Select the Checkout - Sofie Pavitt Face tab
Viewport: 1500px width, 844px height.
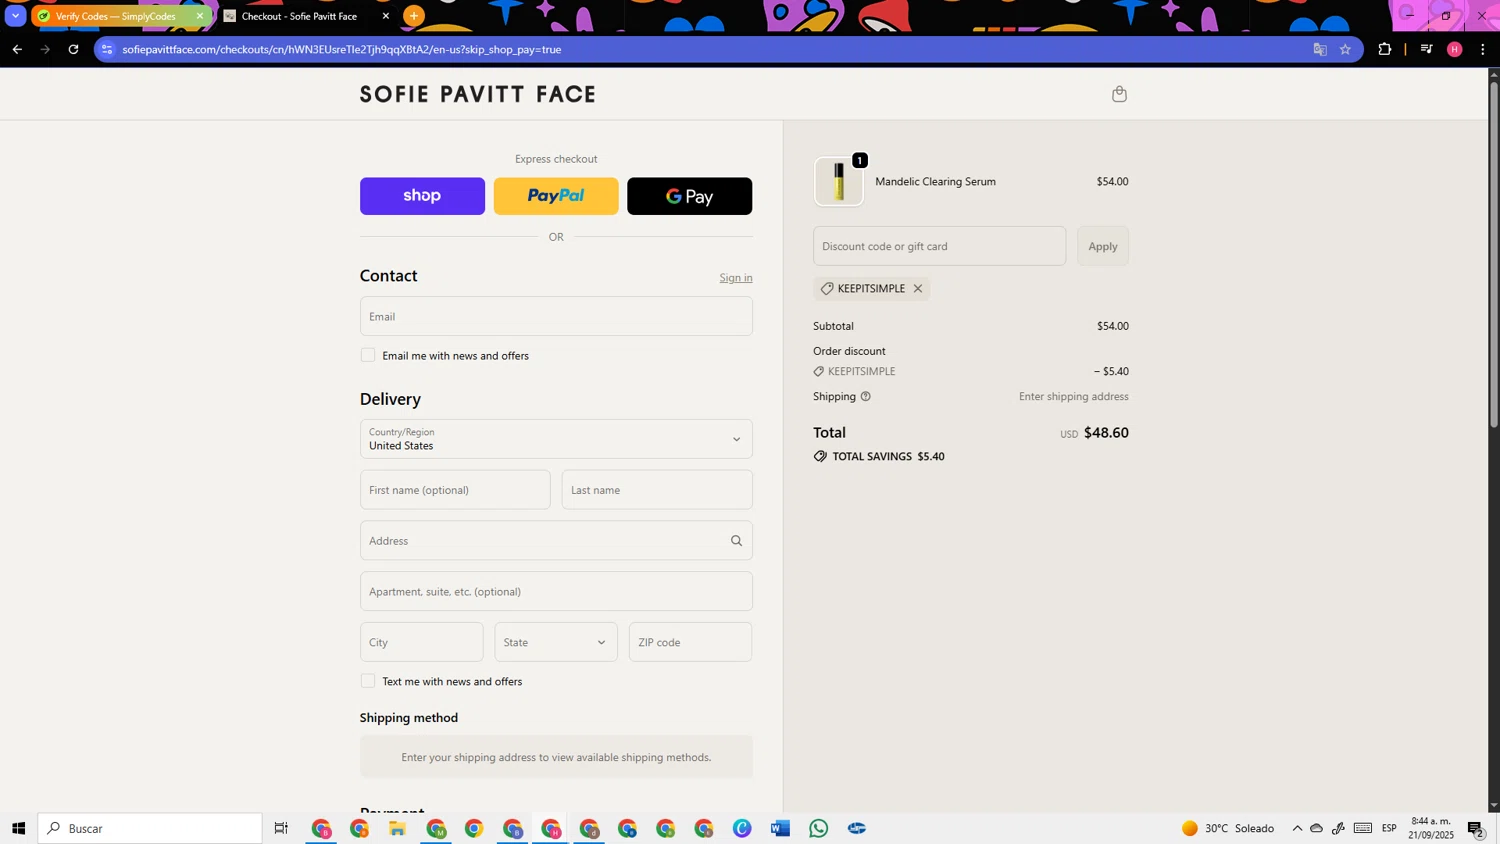[305, 16]
